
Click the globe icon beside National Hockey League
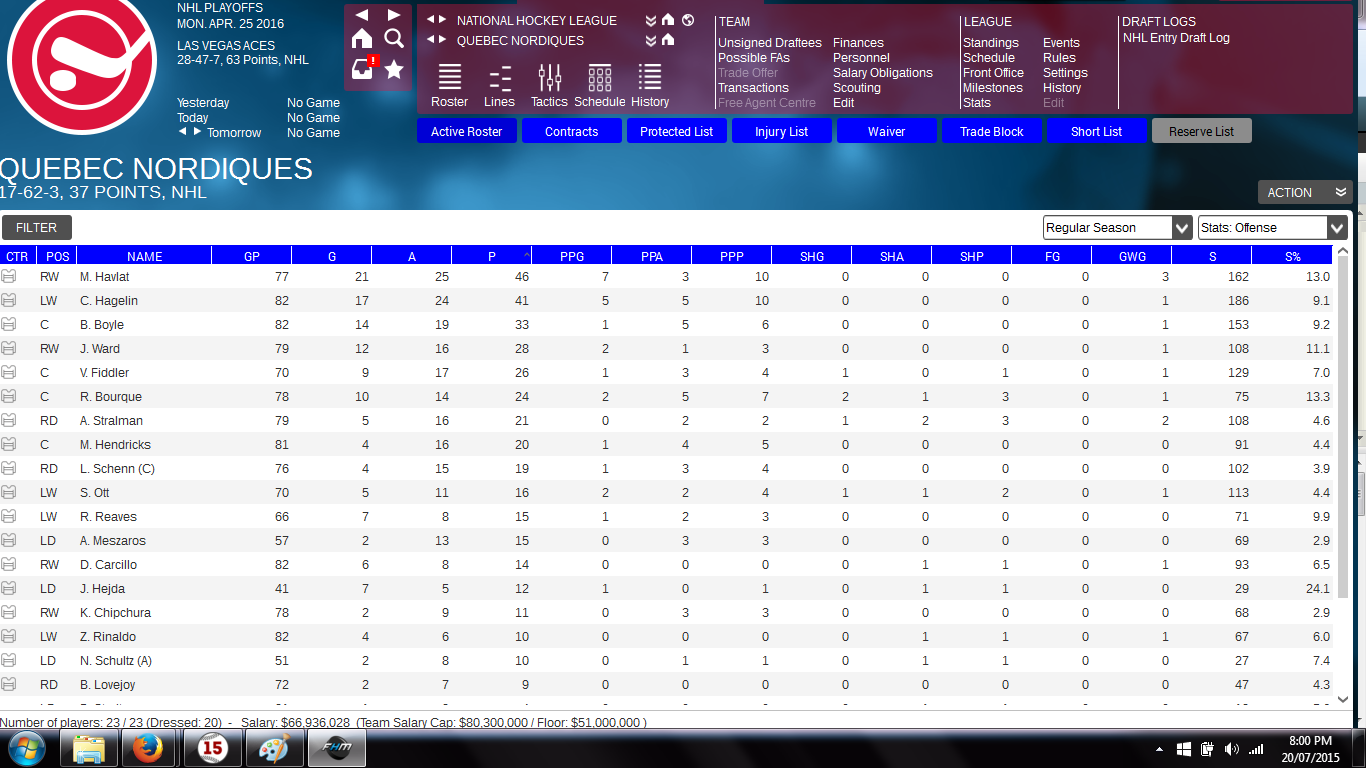pos(688,20)
